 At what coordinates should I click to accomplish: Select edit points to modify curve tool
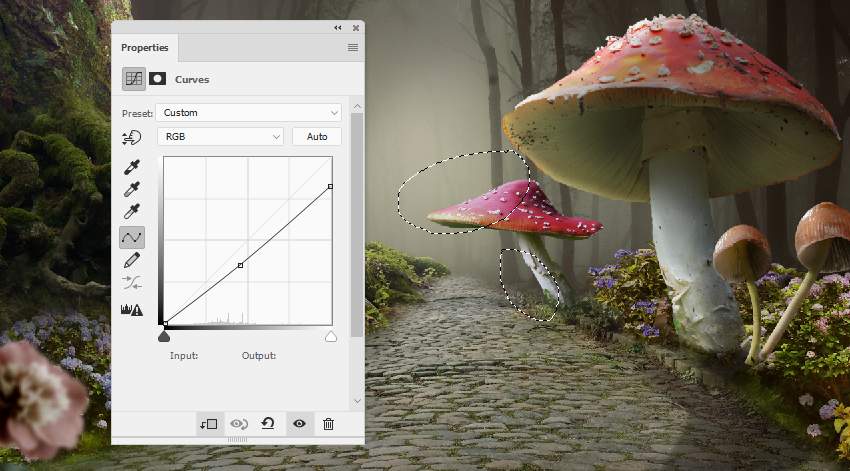(132, 237)
